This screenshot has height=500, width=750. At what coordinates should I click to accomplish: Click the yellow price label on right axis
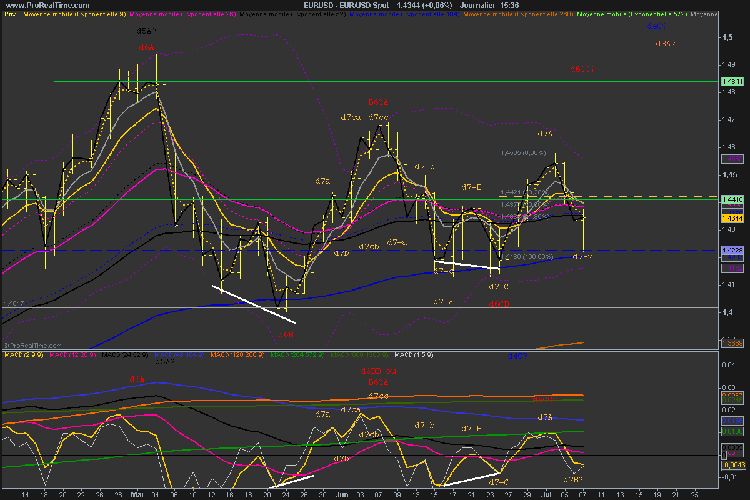(731, 219)
